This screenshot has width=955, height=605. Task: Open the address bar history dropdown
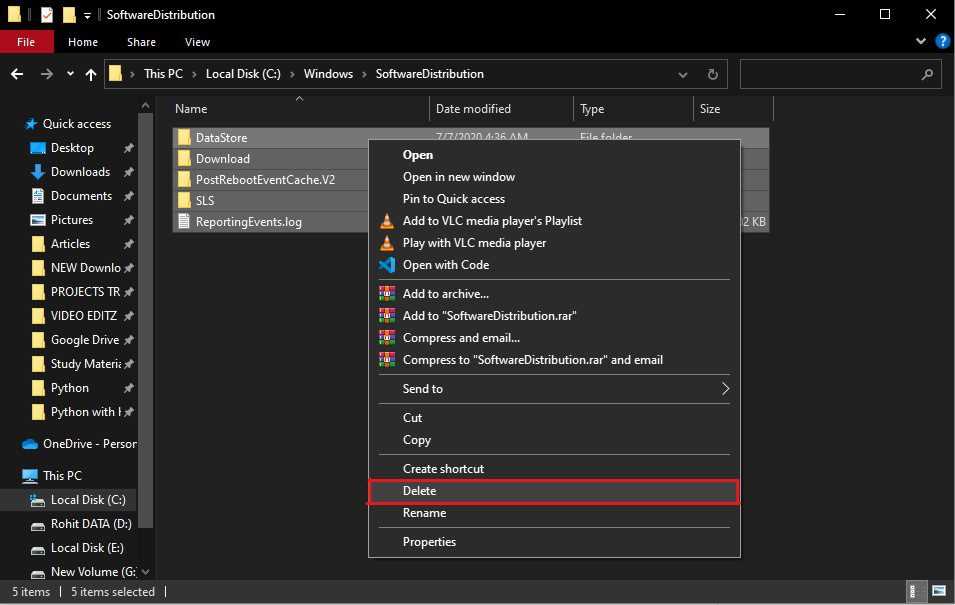(x=682, y=74)
